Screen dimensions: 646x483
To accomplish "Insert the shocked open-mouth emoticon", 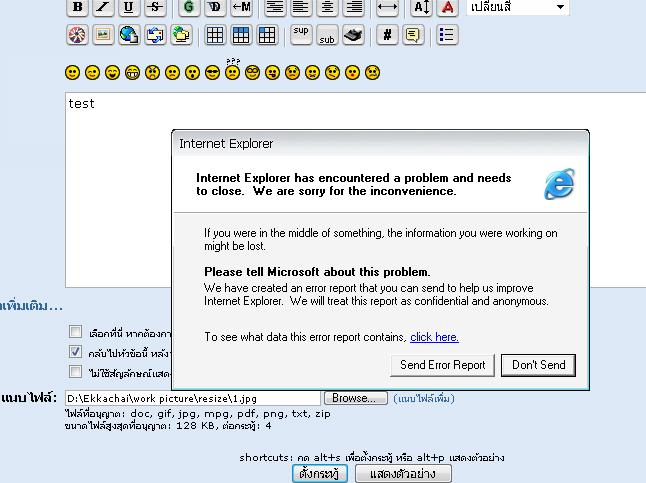I will (192, 73).
